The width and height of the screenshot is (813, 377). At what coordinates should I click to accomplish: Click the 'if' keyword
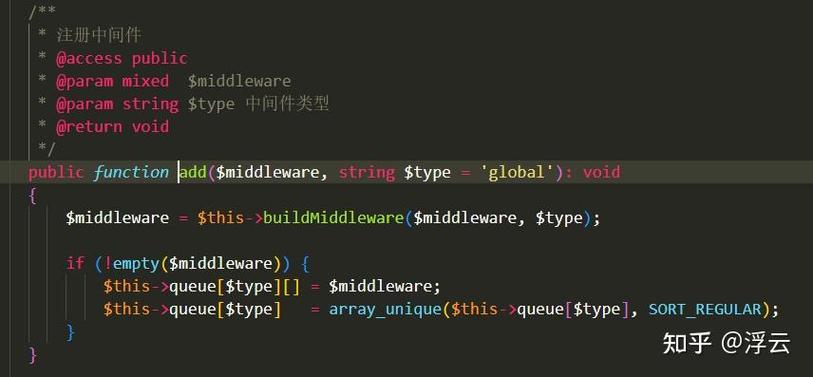click(x=75, y=263)
